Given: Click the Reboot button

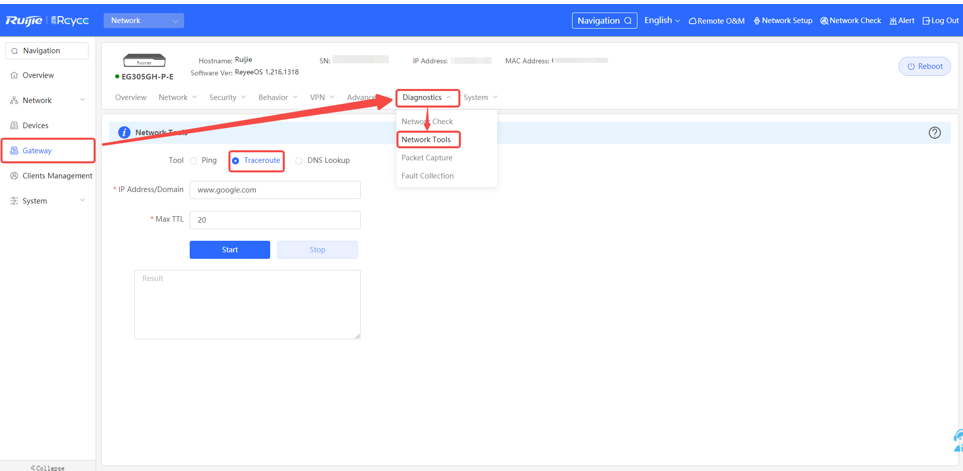Looking at the screenshot, I should (x=924, y=67).
